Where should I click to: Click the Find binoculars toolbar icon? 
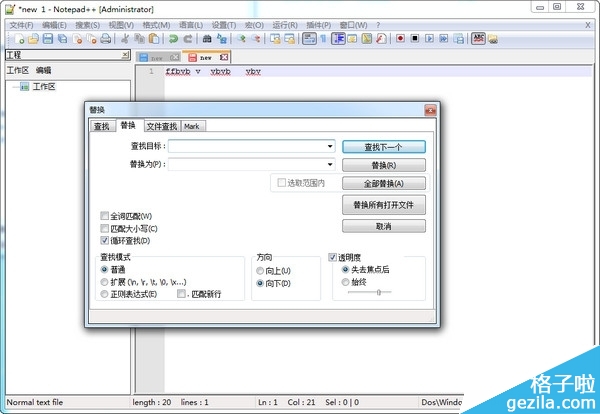(x=207, y=39)
